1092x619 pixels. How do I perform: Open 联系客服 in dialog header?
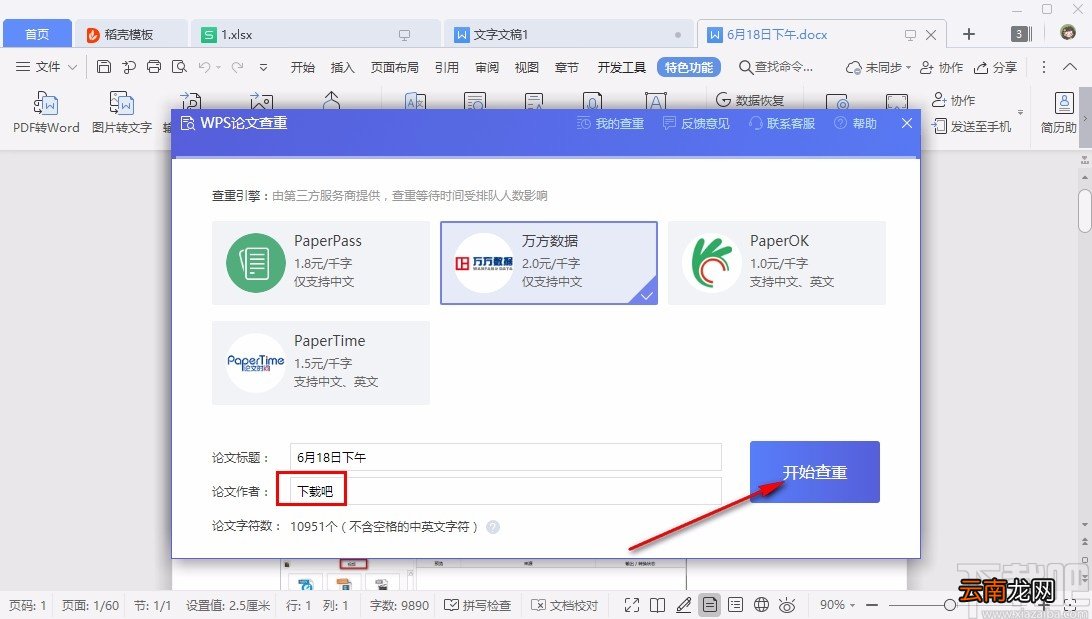point(781,123)
